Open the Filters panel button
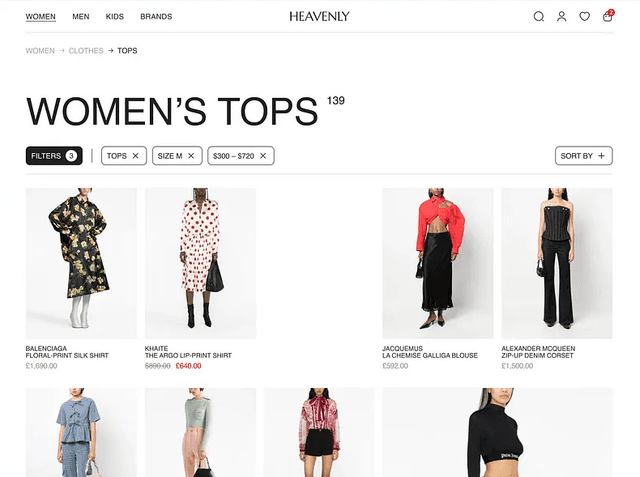 coord(54,156)
